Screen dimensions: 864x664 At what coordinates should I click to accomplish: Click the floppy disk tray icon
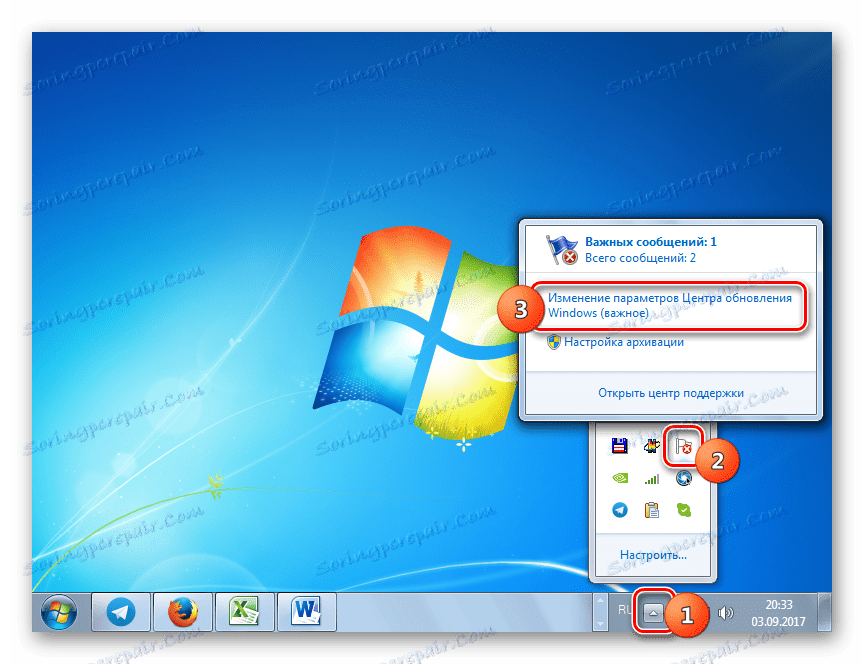pos(620,445)
